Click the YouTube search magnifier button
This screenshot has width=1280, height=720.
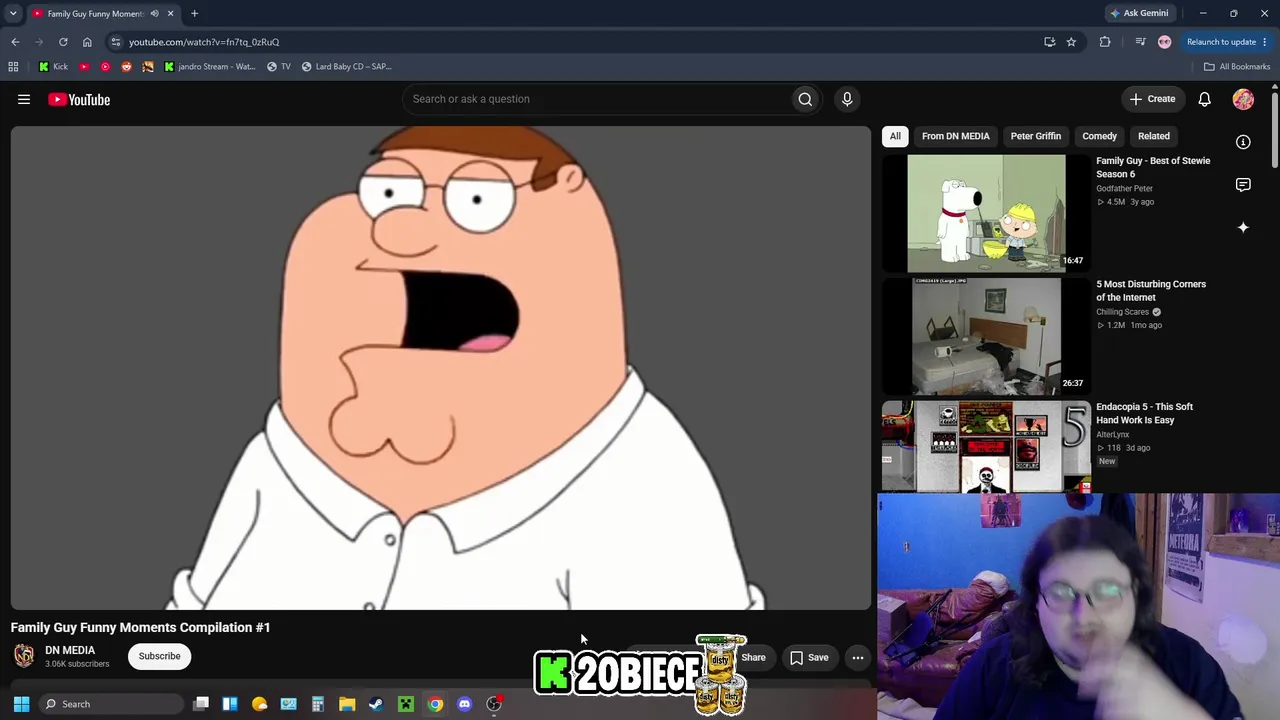pos(805,99)
